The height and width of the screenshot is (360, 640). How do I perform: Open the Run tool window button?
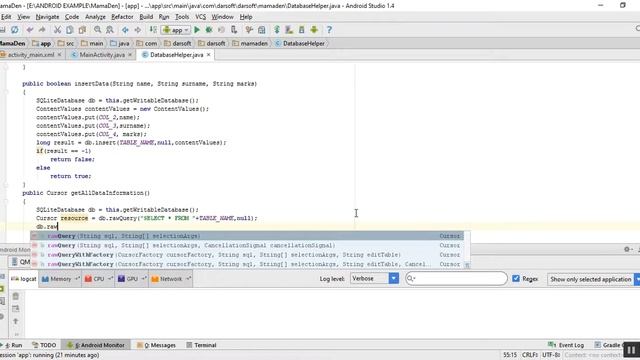tap(11, 345)
